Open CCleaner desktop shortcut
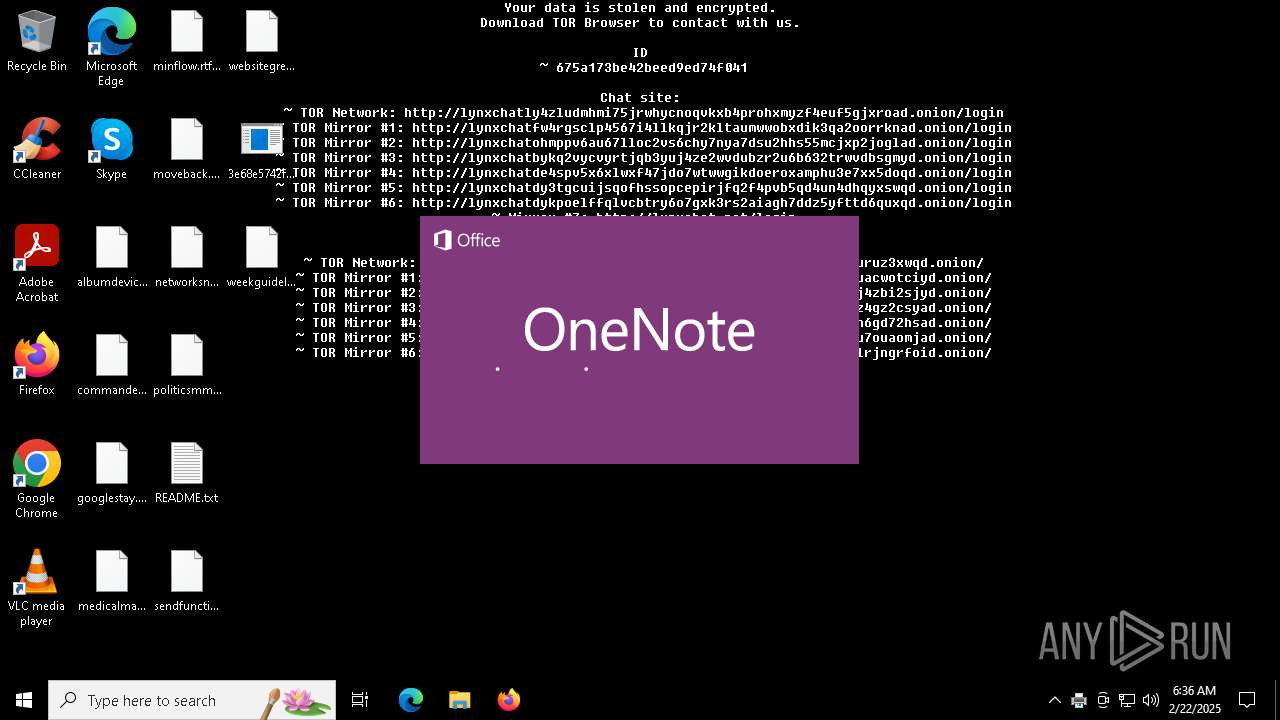The width and height of the screenshot is (1280, 720). (37, 149)
